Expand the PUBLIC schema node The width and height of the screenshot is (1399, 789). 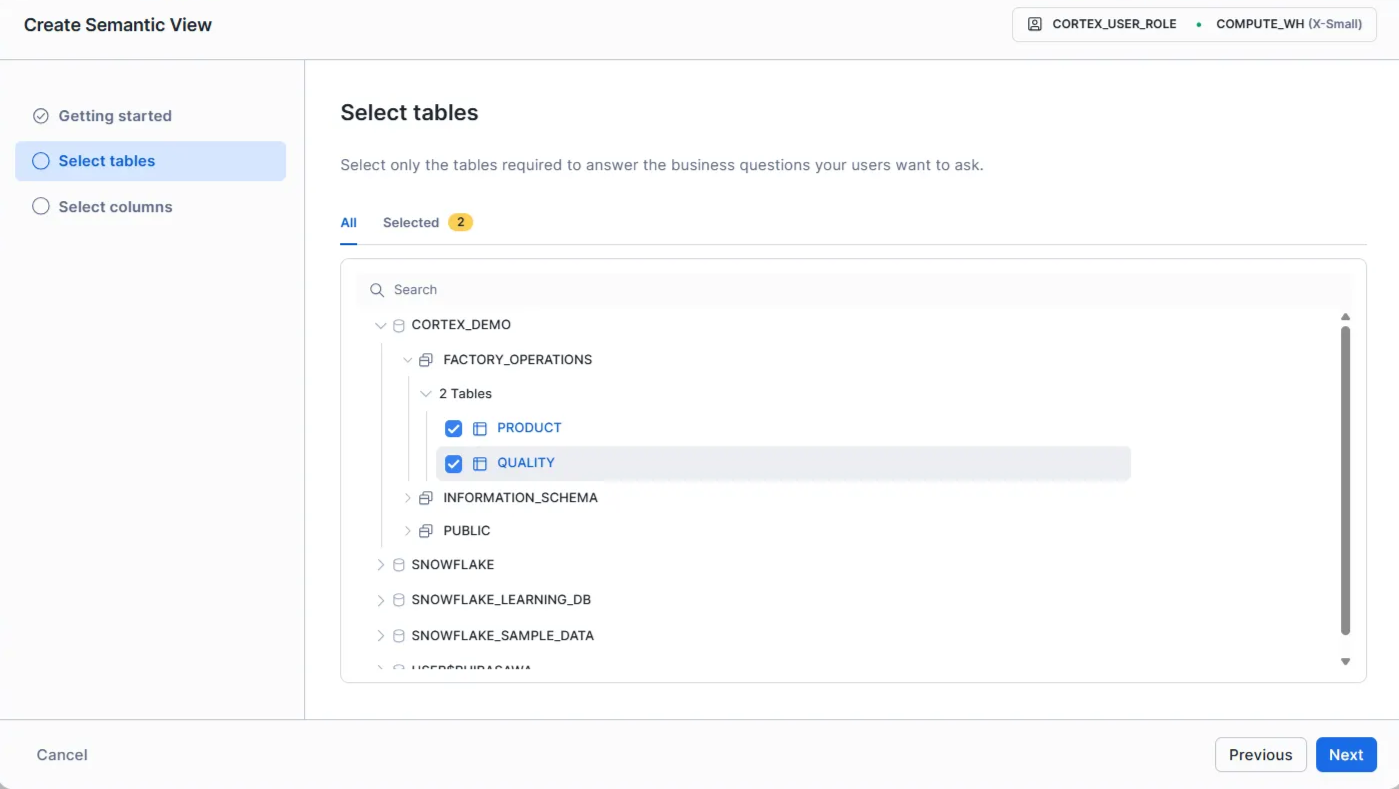407,531
